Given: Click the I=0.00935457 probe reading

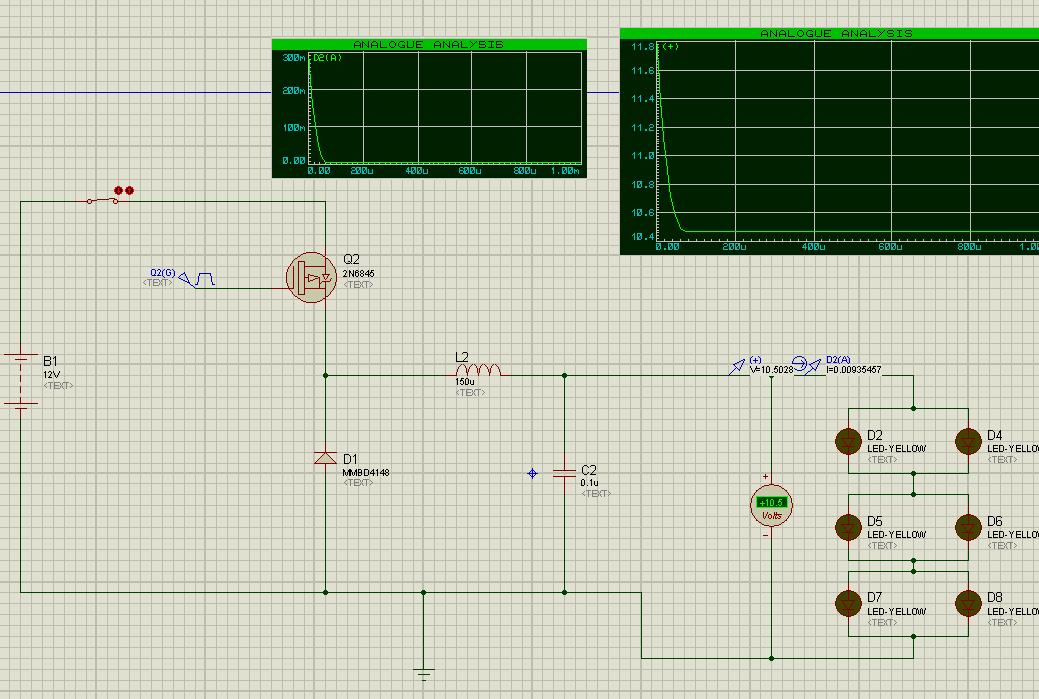Looking at the screenshot, I should [x=853, y=370].
